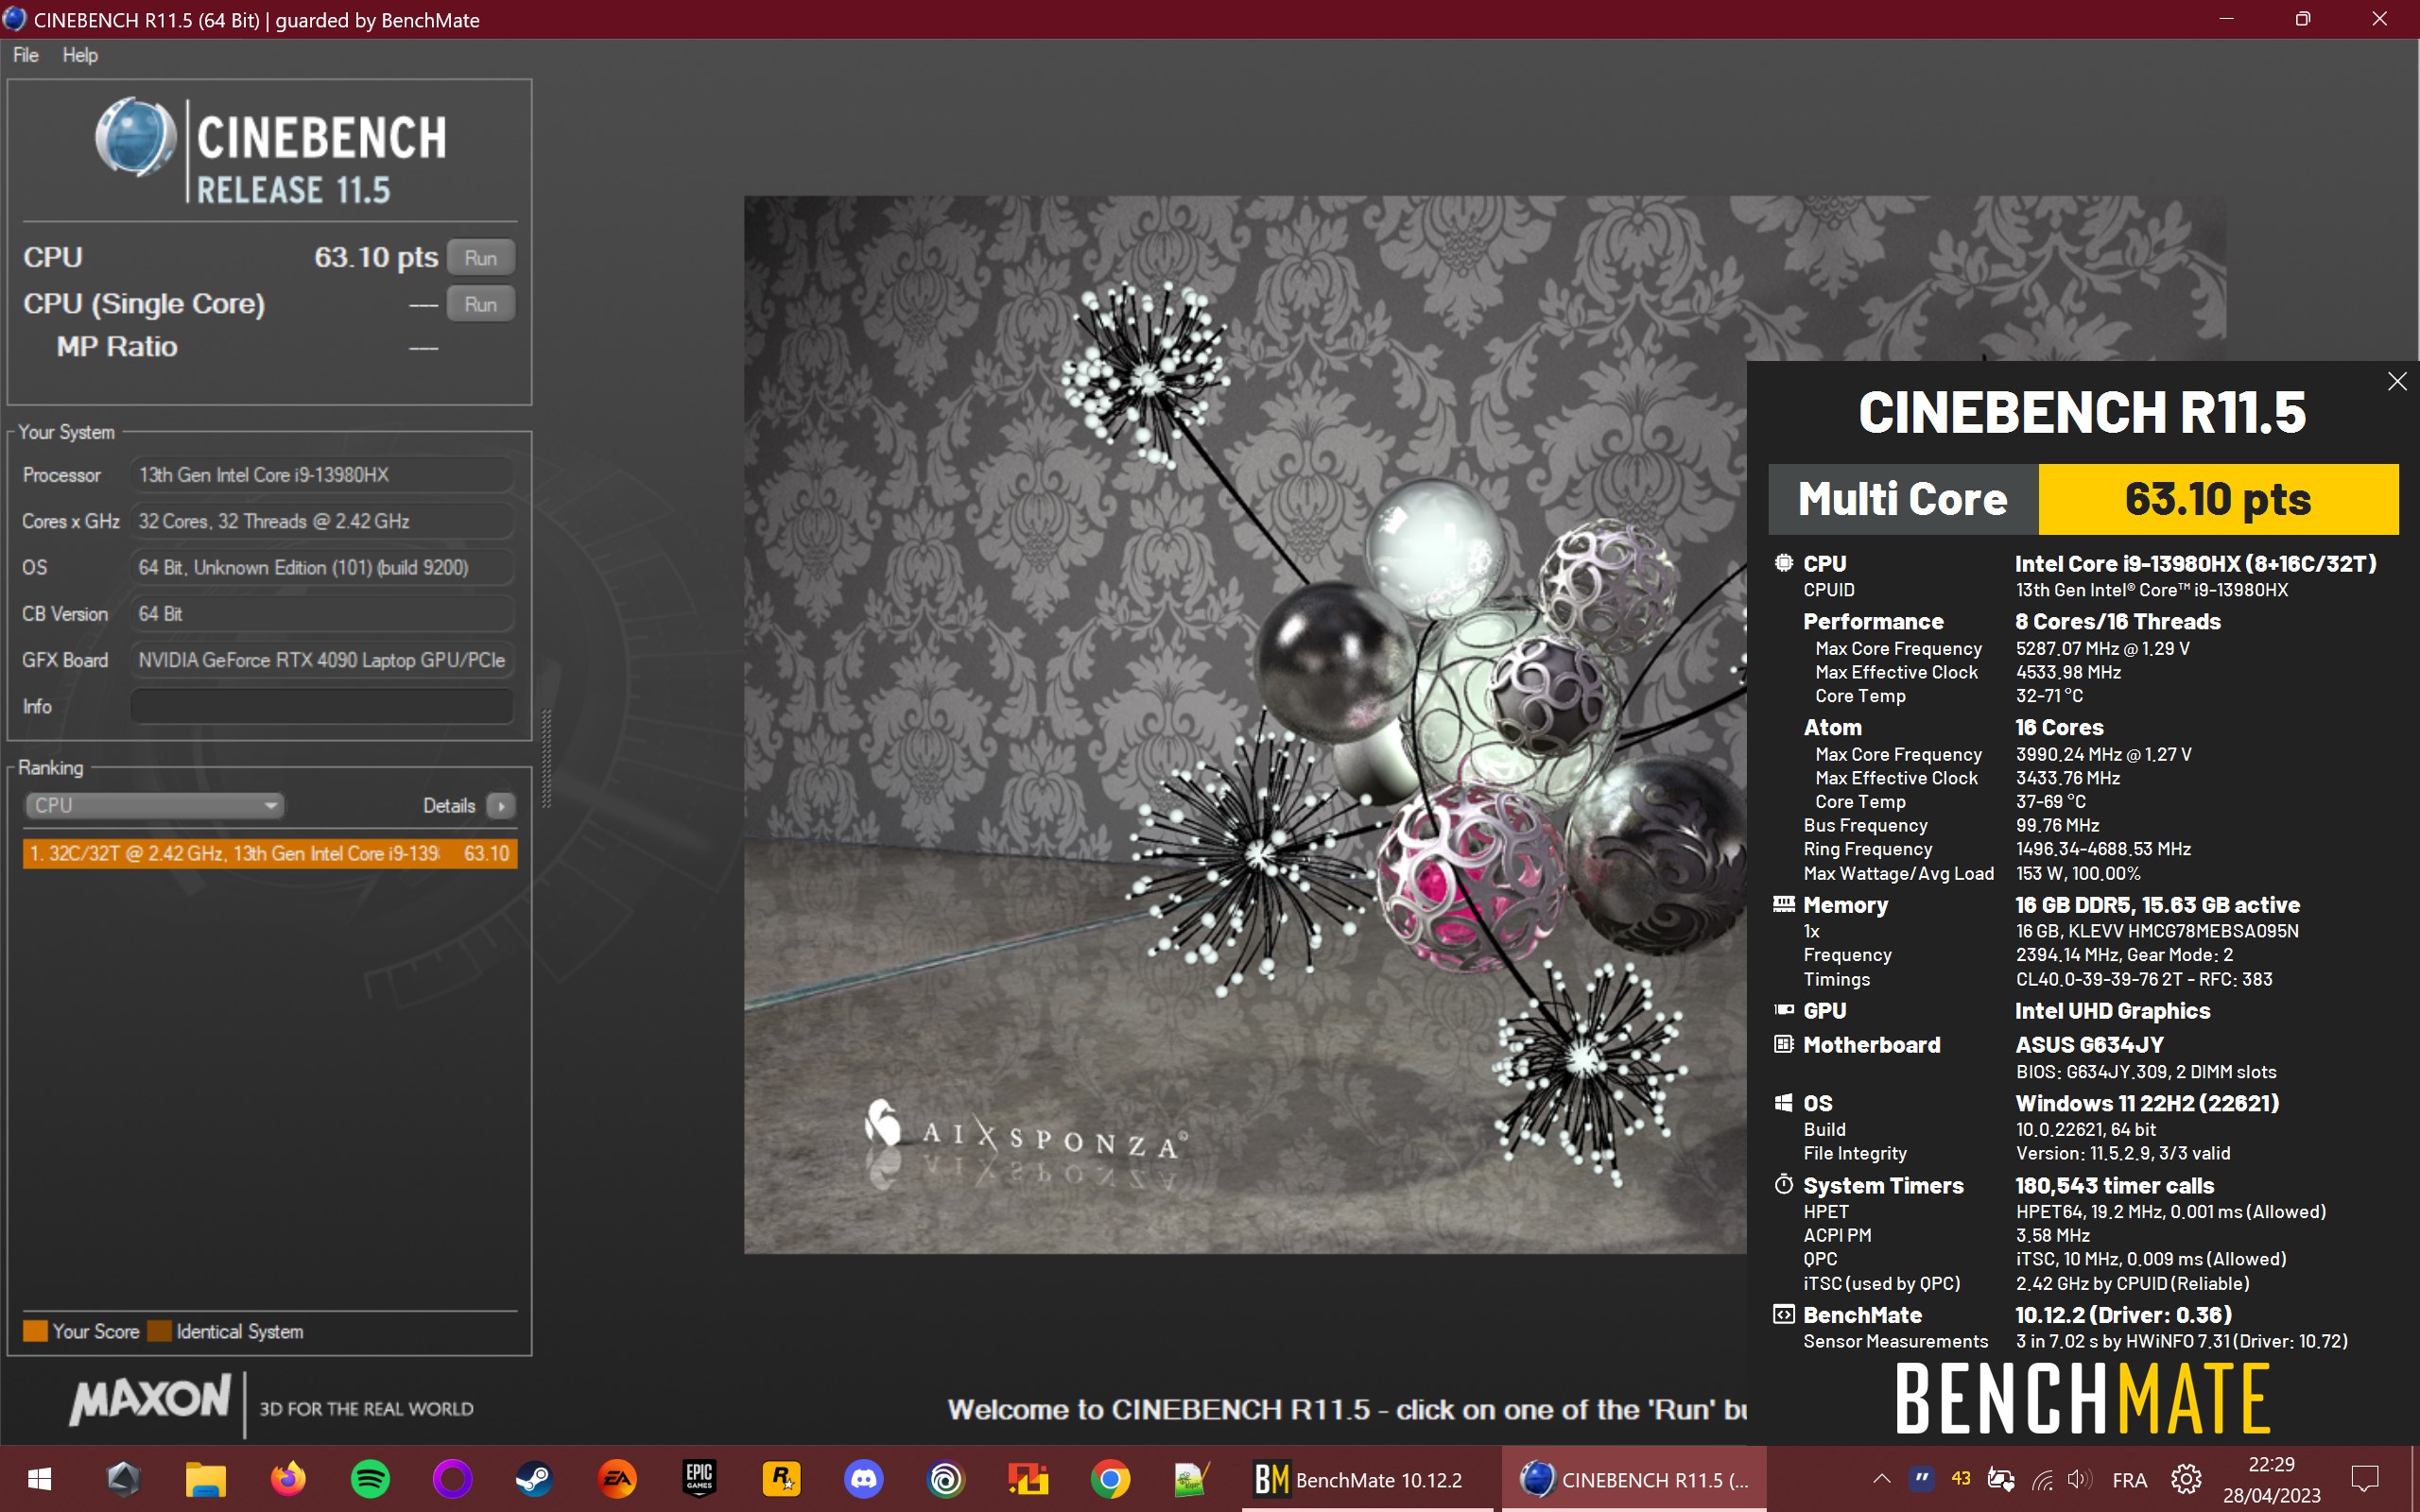Open Epic Games Launcher from taskbar

(699, 1479)
